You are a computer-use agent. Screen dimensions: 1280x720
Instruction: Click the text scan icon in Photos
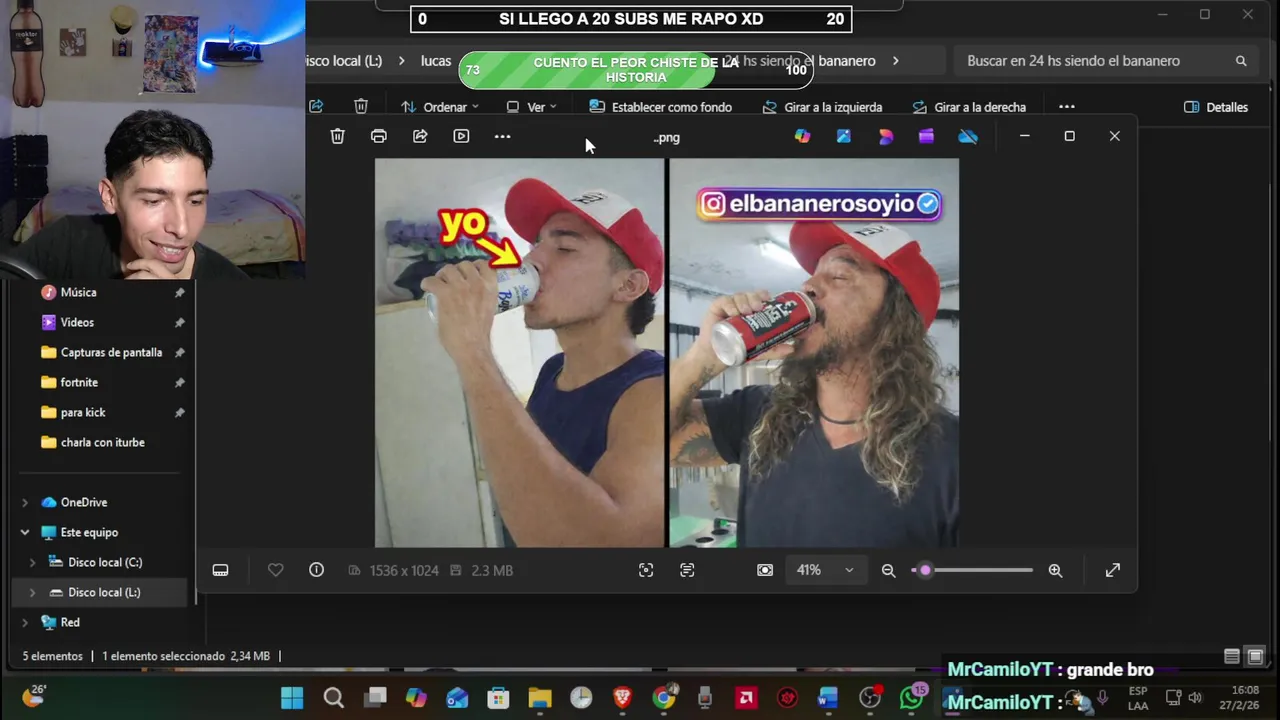687,570
